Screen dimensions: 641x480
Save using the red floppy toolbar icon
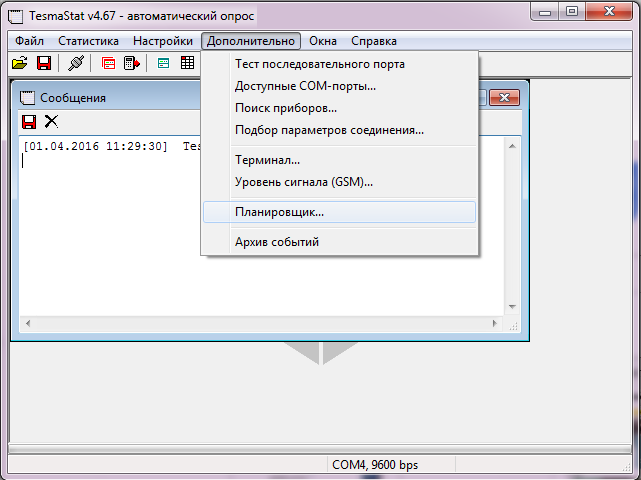44,63
